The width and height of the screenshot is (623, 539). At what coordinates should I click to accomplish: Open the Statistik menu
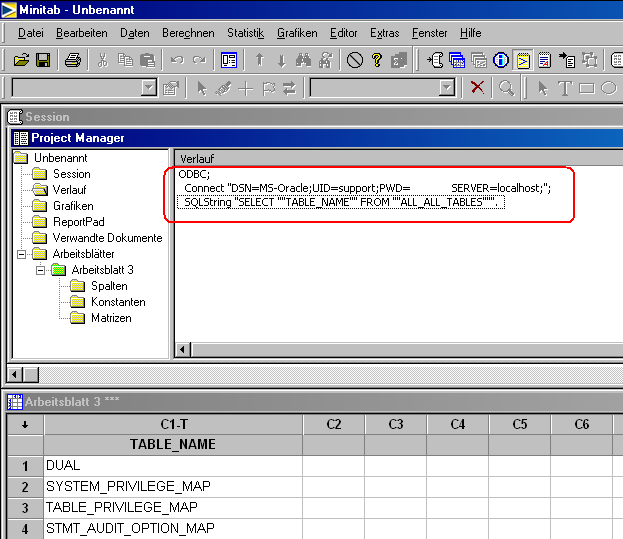(246, 33)
